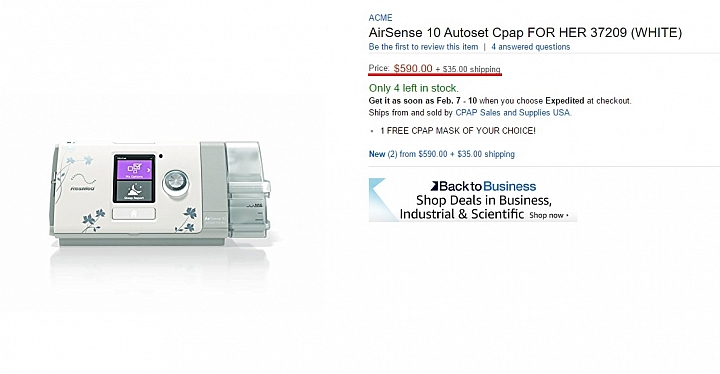
Task: Click the $35.00 shipping text beside price
Action: (x=468, y=69)
